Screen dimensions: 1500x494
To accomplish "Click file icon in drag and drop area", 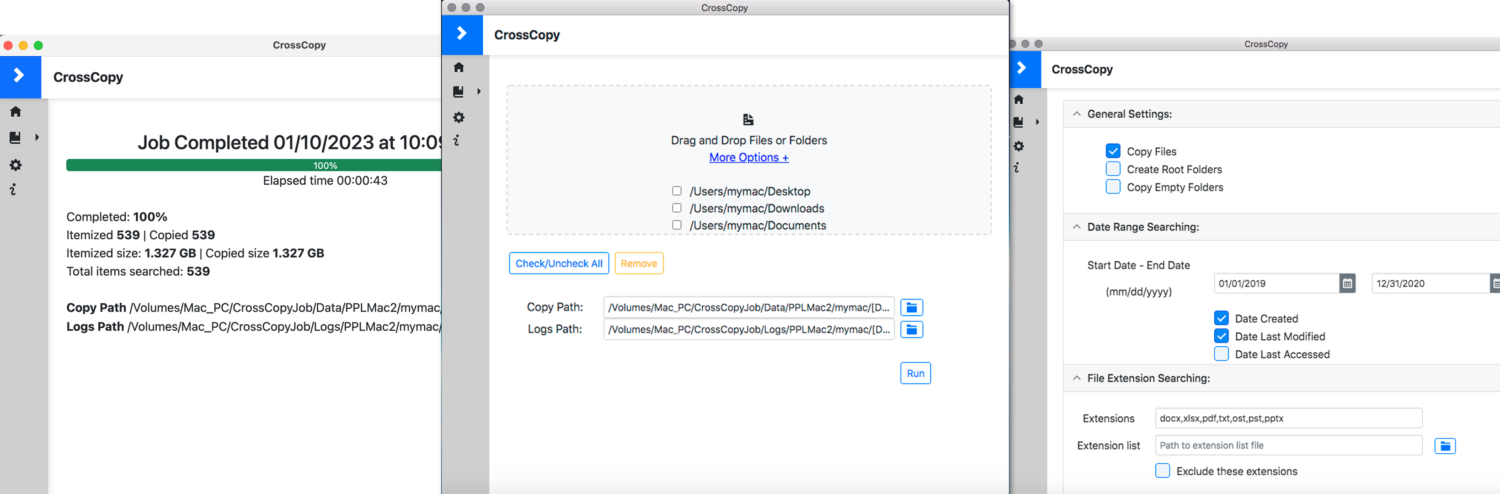I will click(x=748, y=120).
